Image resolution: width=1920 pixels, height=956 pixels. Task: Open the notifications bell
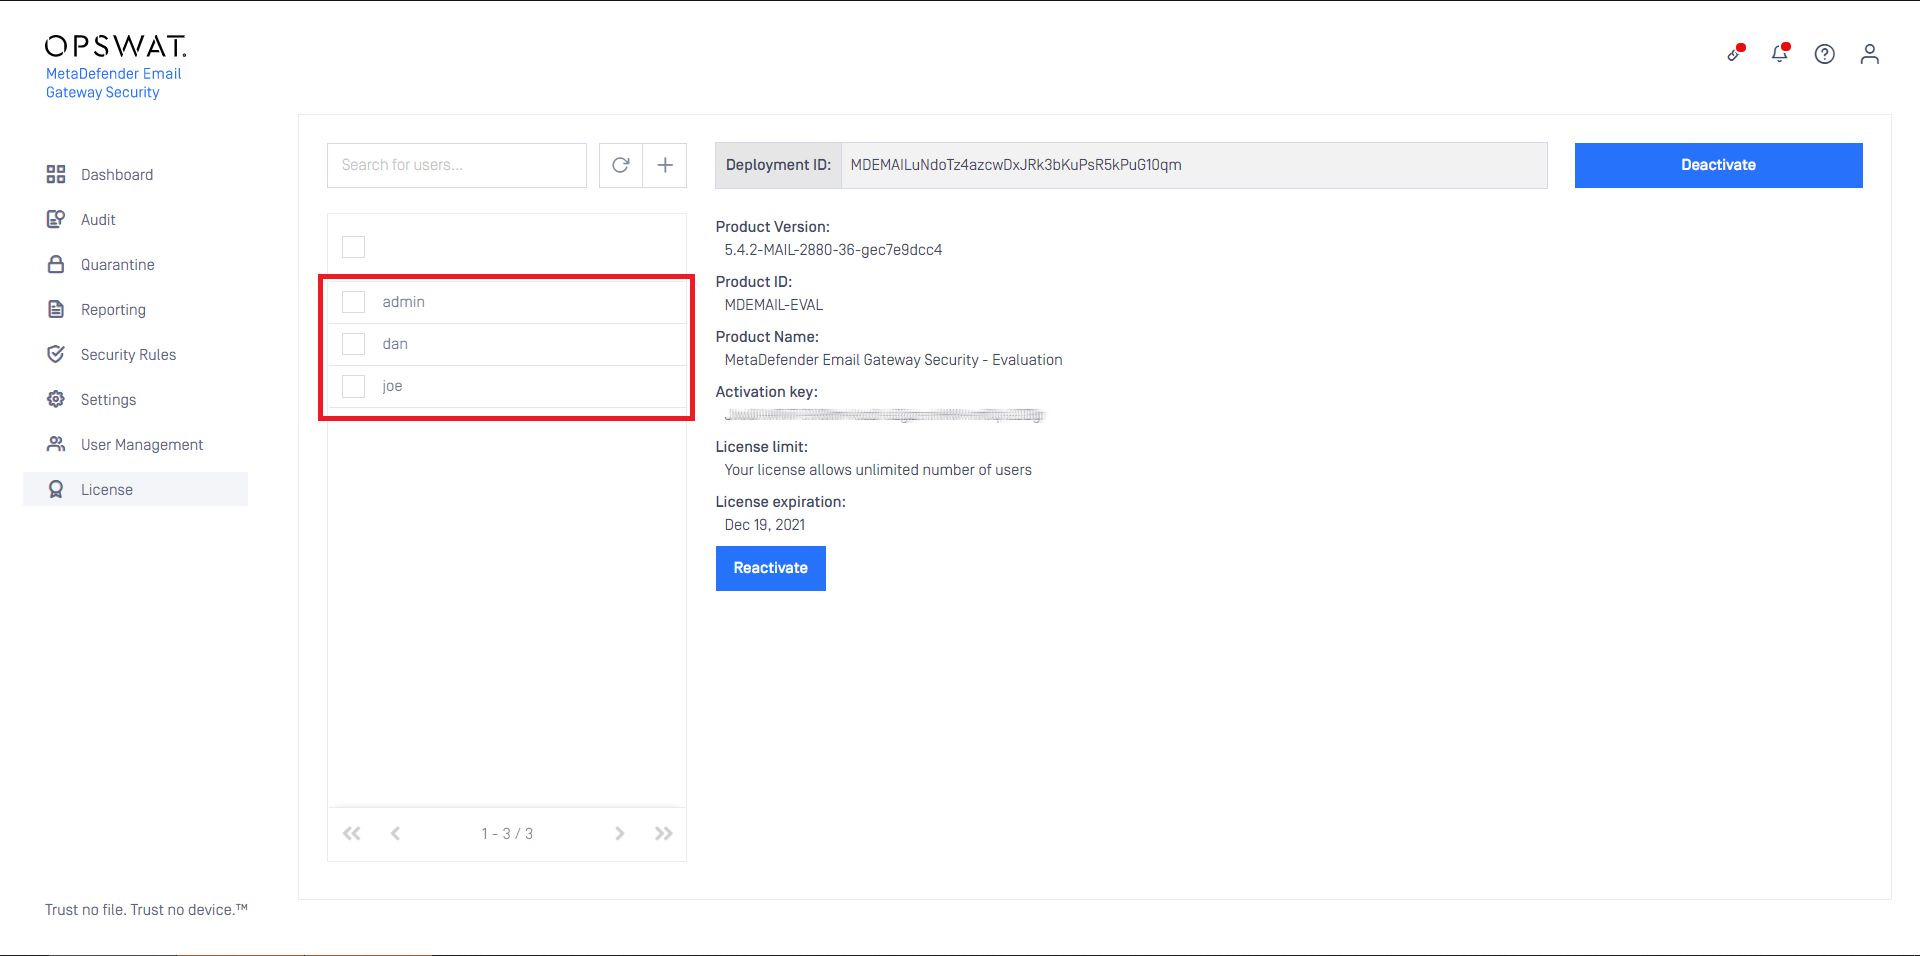tap(1780, 53)
